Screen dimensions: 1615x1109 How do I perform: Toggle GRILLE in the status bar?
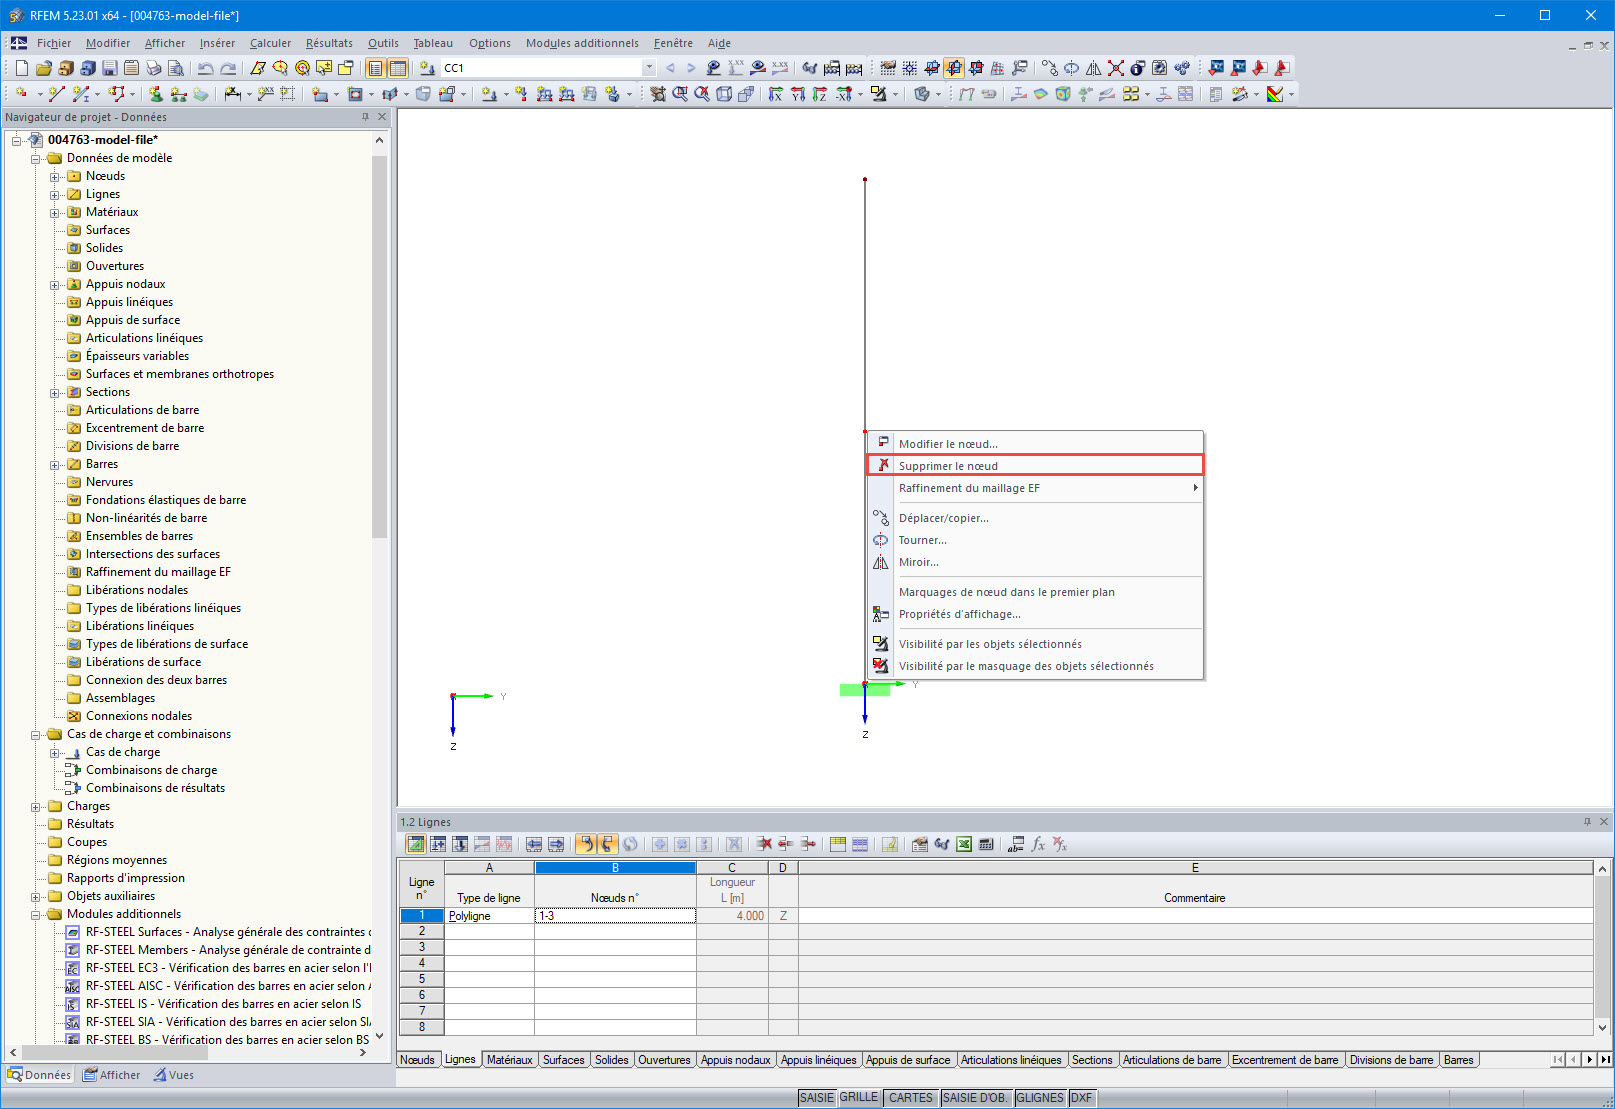click(859, 1098)
